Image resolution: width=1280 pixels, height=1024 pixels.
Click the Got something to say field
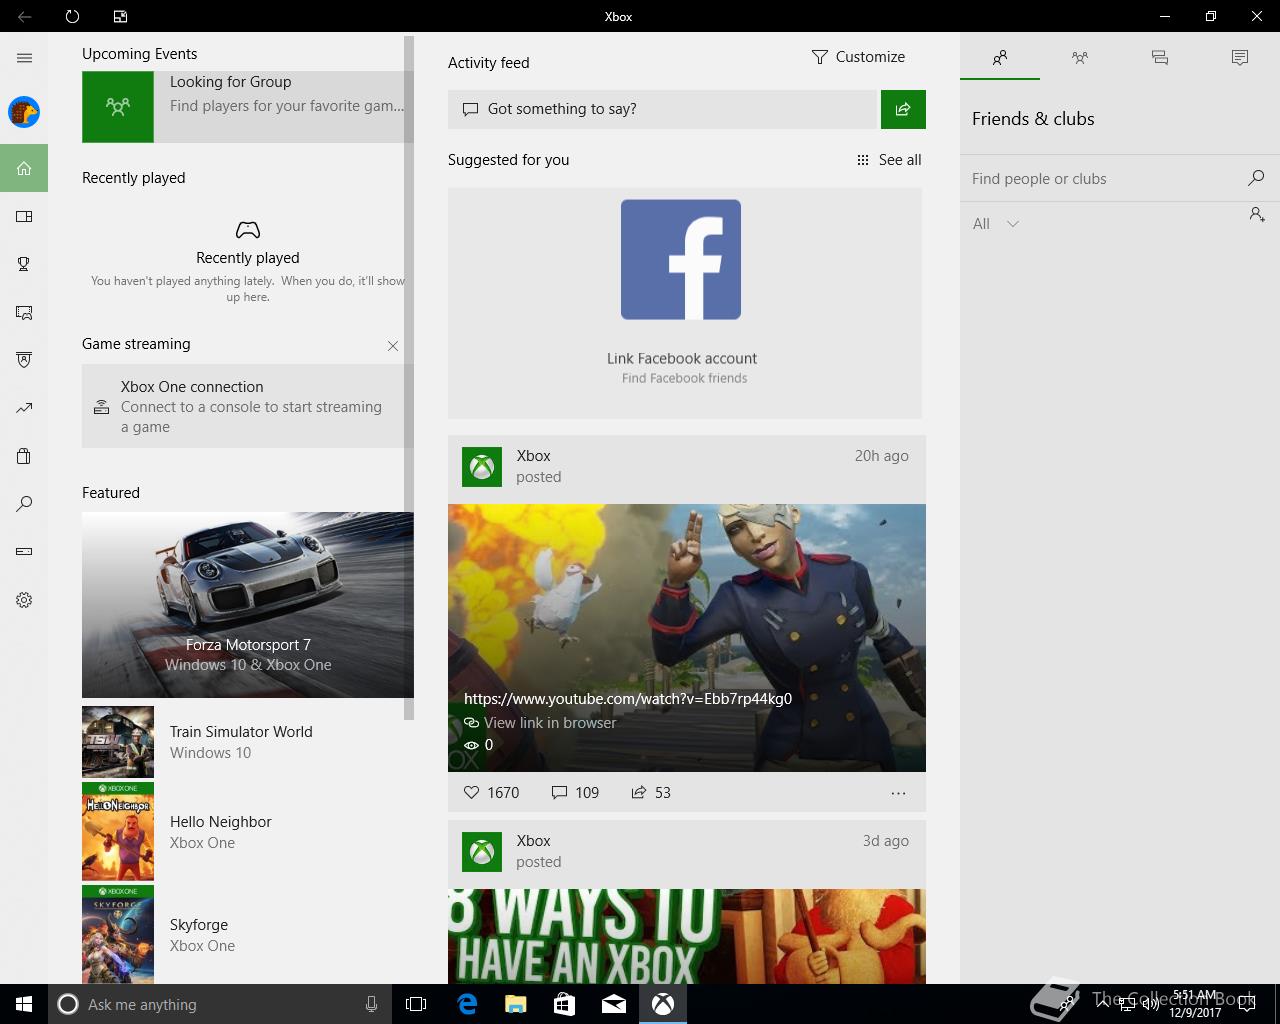click(x=662, y=109)
